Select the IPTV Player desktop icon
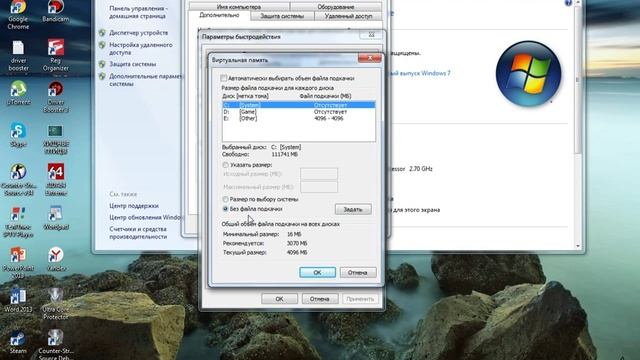This screenshot has width=640, height=360. point(18,222)
